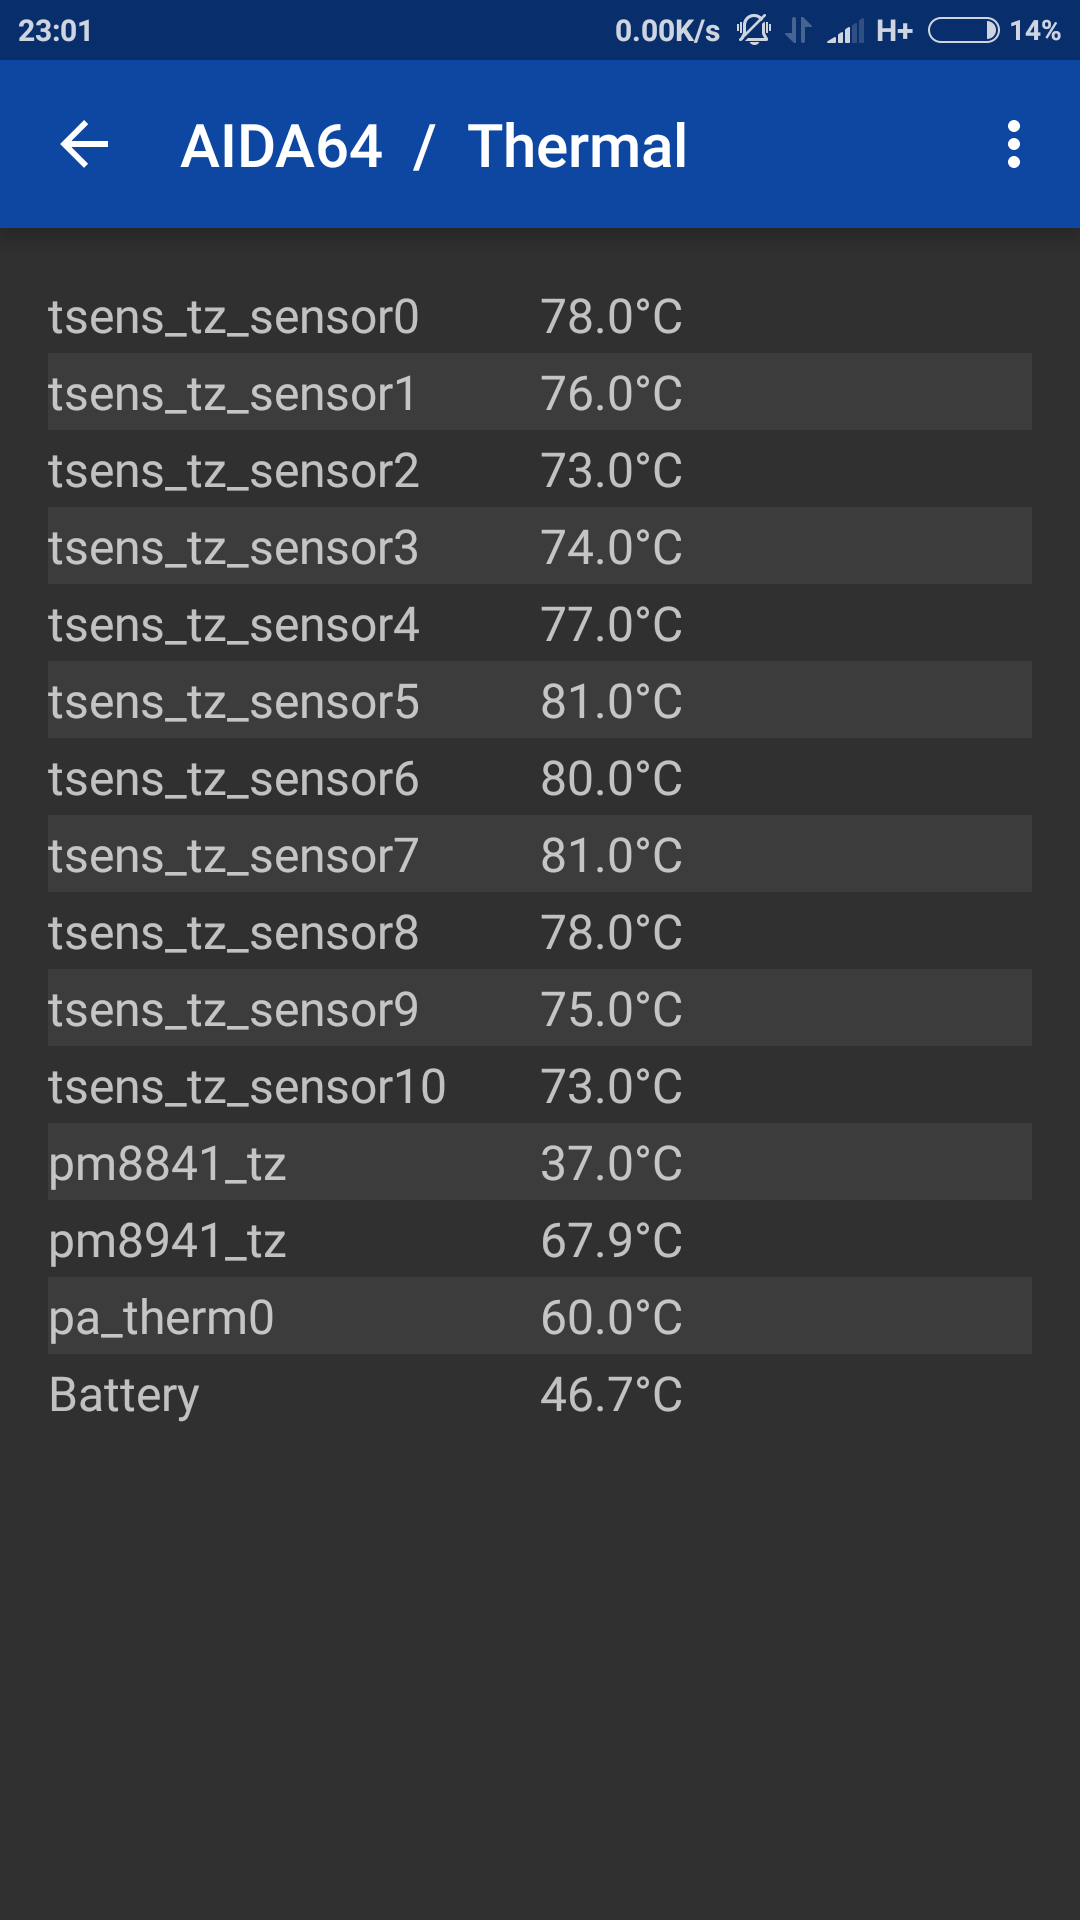Image resolution: width=1080 pixels, height=1920 pixels.
Task: Select the tsens_tz_sensor1 entry
Action: 540,393
